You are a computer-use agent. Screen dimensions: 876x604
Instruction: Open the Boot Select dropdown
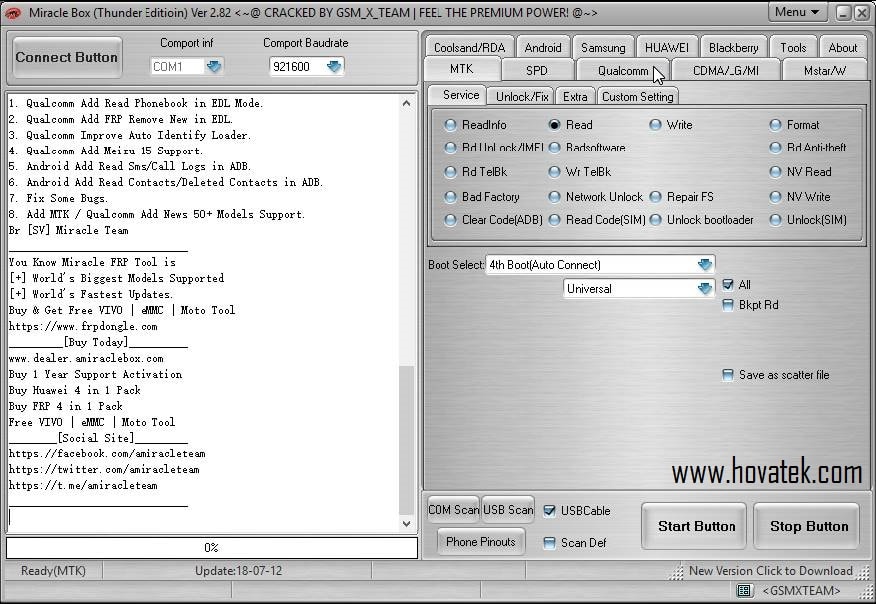(x=705, y=264)
